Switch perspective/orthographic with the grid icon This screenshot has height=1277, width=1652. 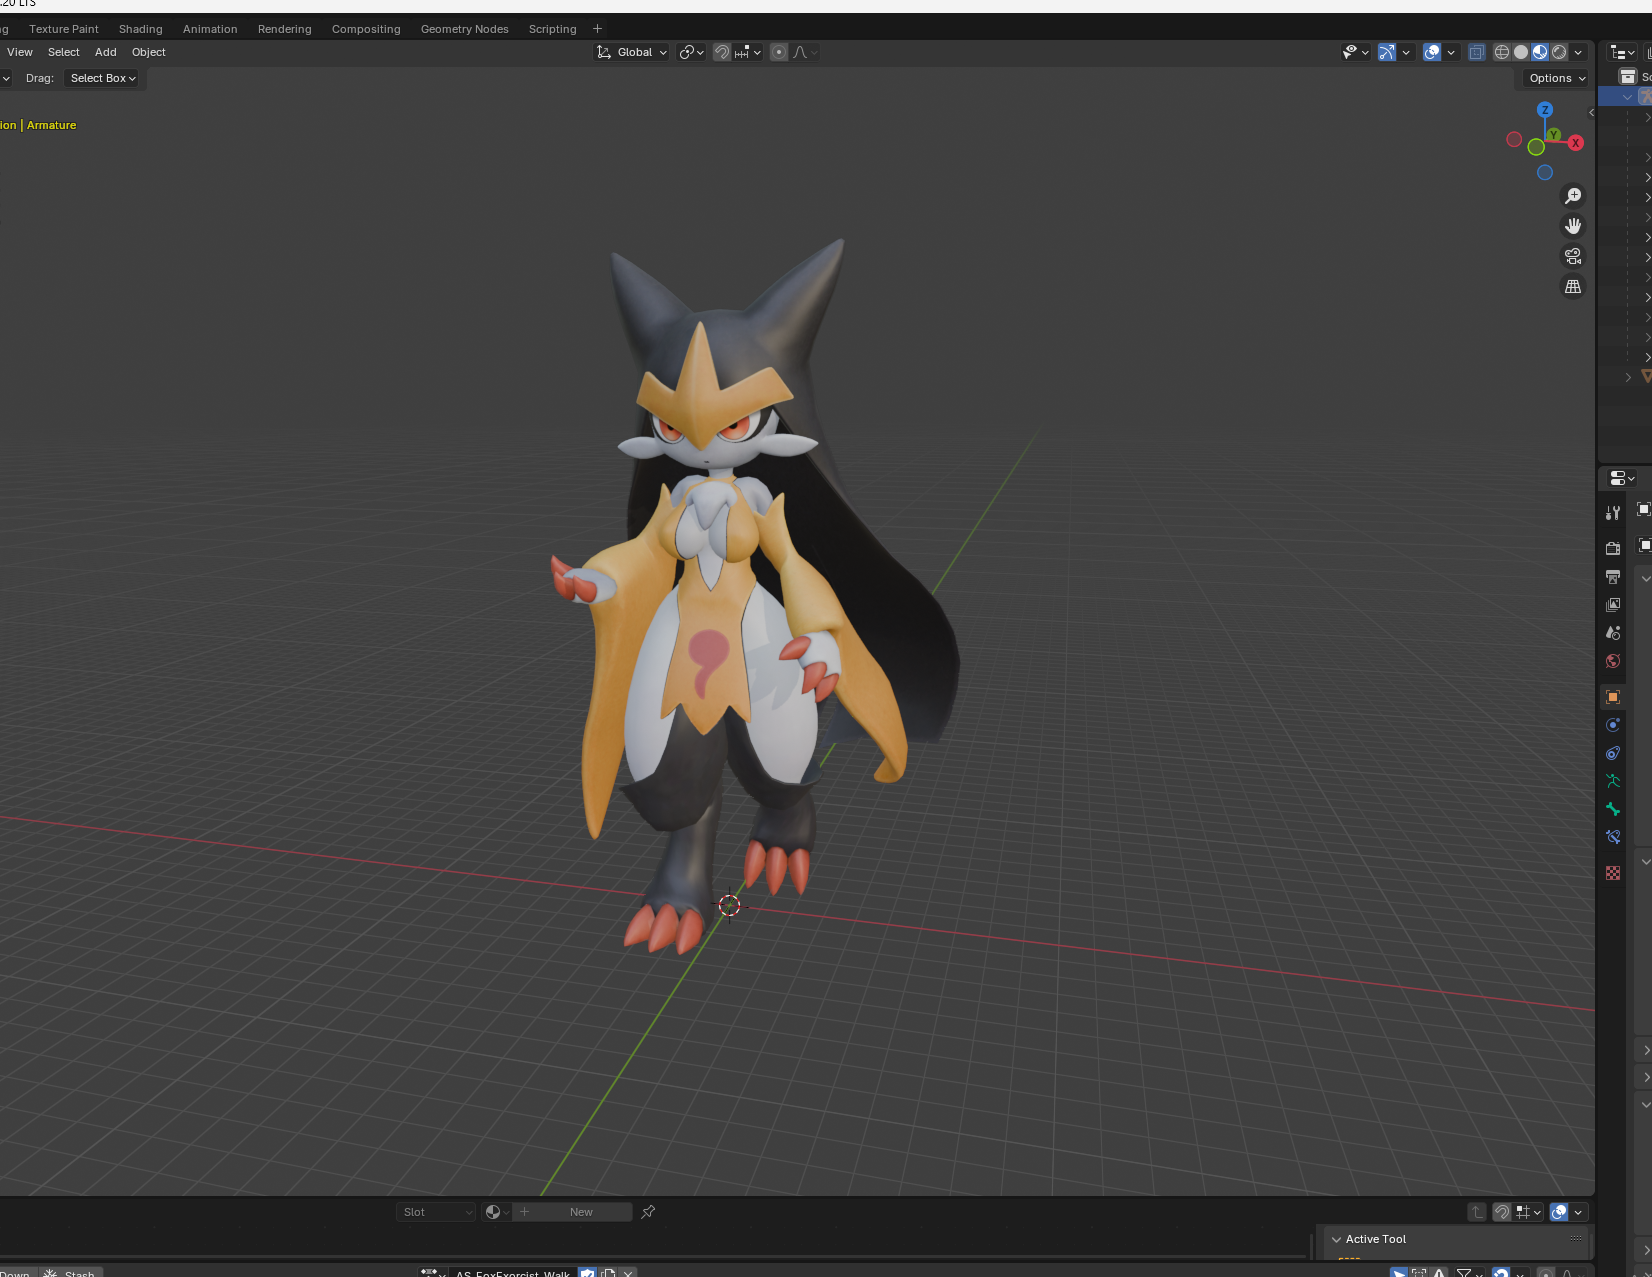point(1573,286)
